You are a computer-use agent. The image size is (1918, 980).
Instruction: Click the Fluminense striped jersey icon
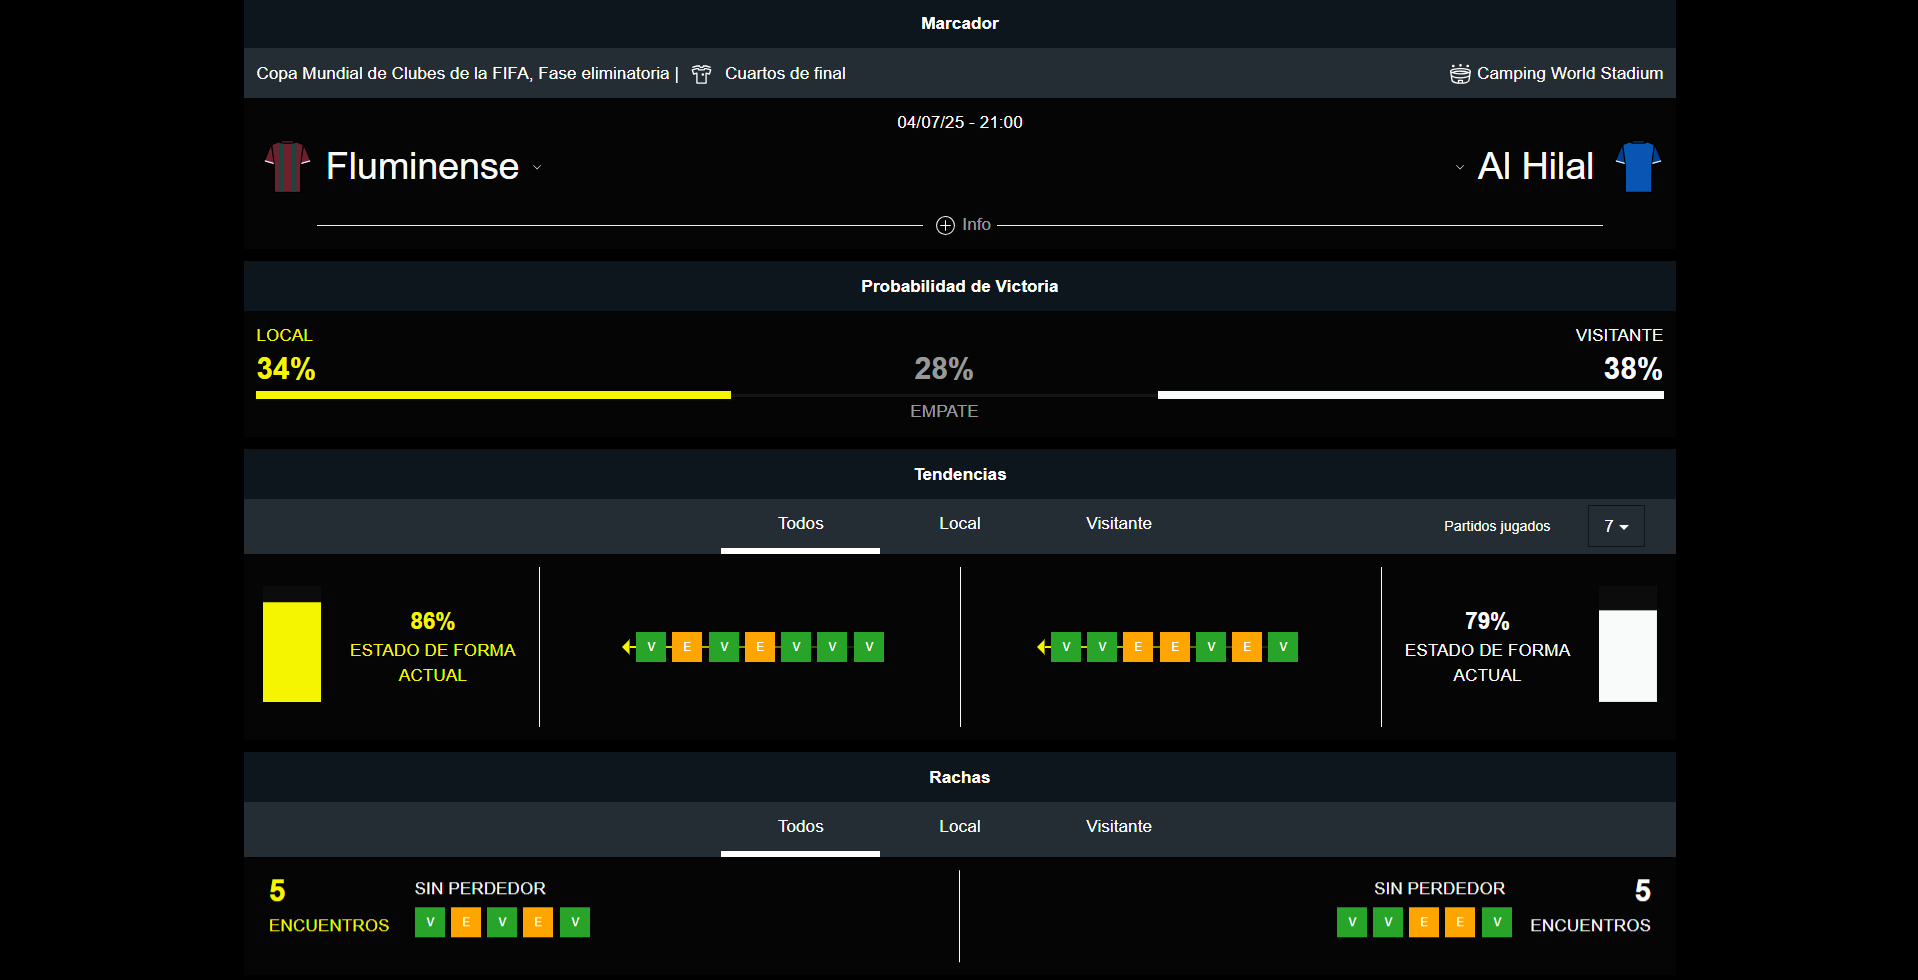pos(287,166)
